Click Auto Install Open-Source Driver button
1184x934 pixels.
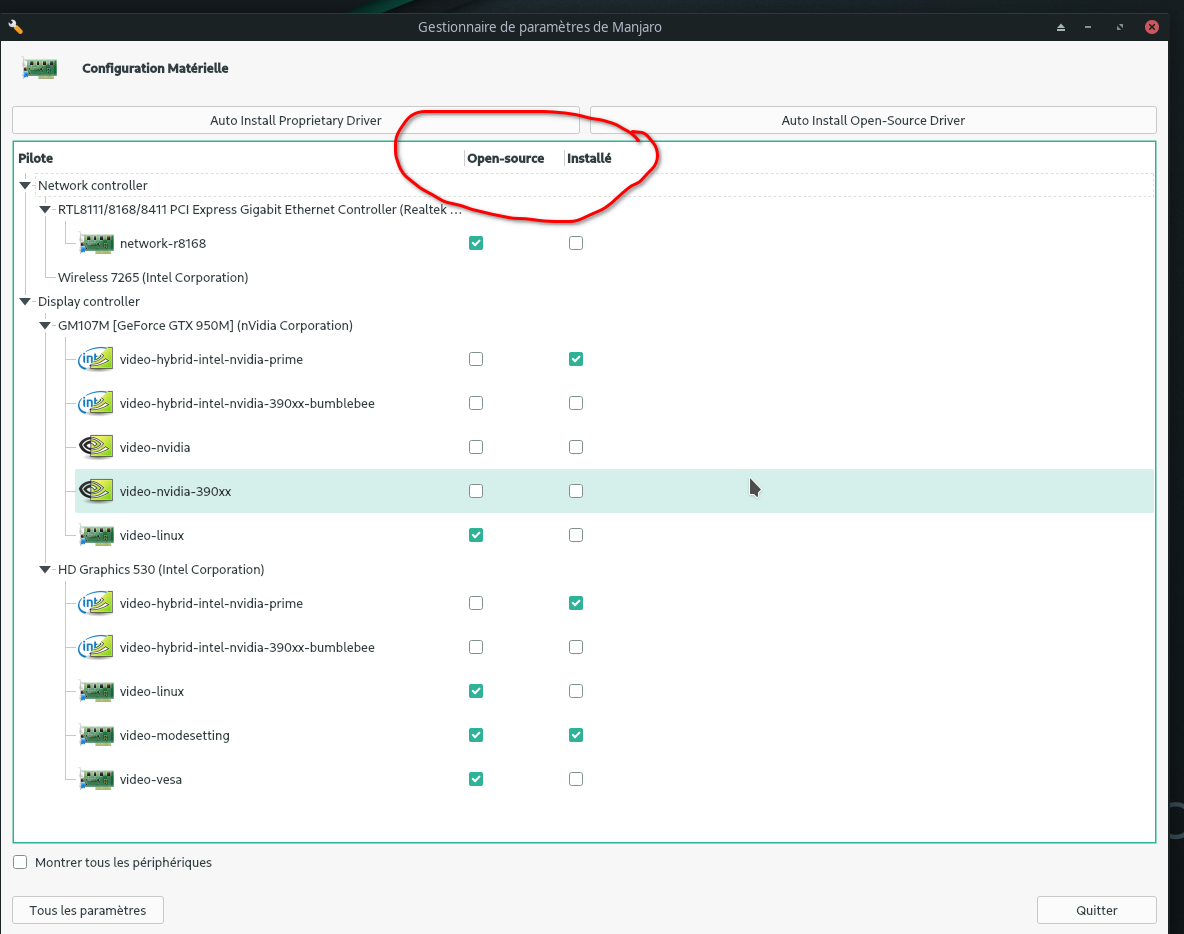click(873, 121)
